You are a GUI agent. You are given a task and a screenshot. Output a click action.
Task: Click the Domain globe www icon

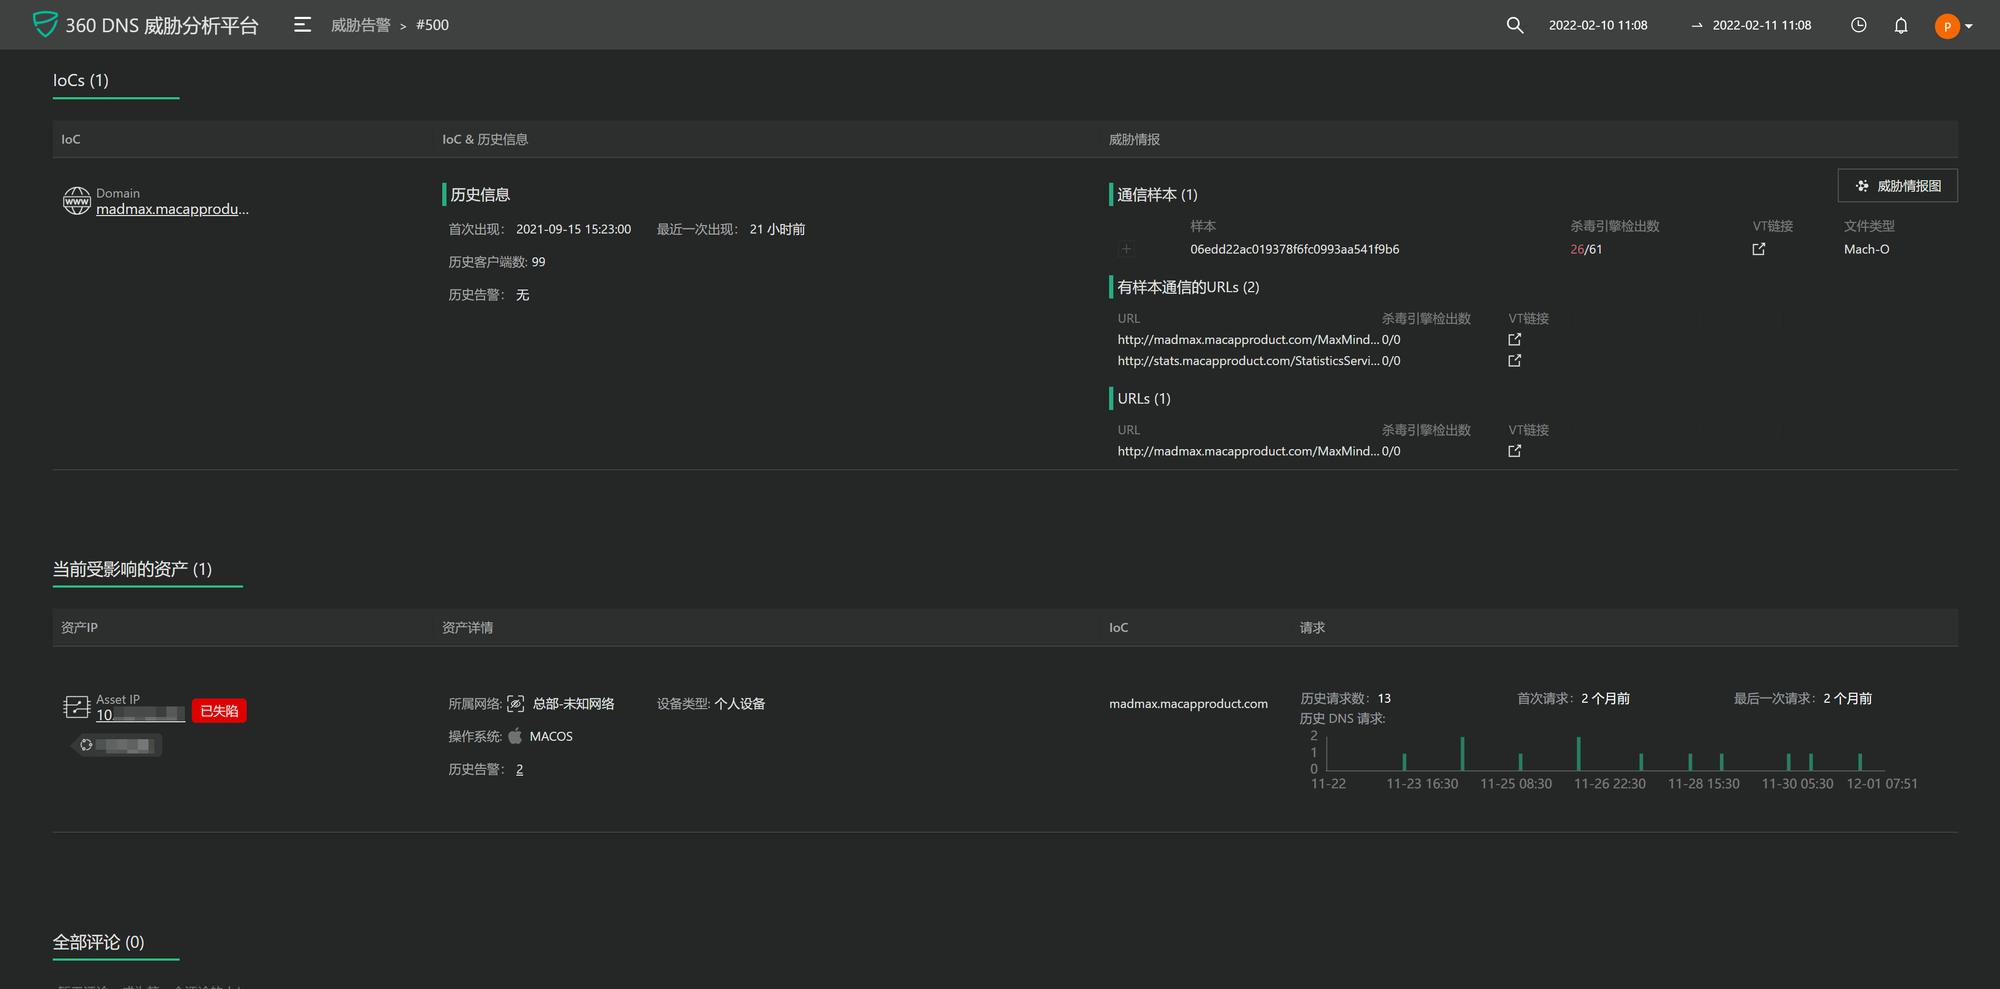coord(77,201)
